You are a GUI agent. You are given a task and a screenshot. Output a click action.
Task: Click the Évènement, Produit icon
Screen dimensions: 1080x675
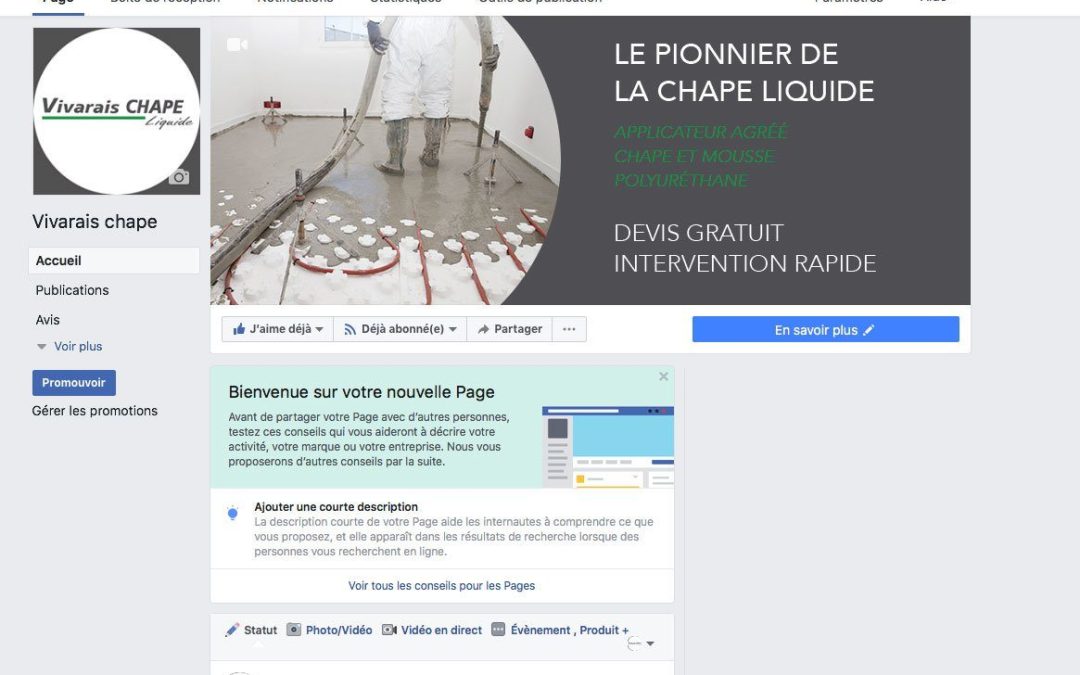pyautogui.click(x=498, y=630)
